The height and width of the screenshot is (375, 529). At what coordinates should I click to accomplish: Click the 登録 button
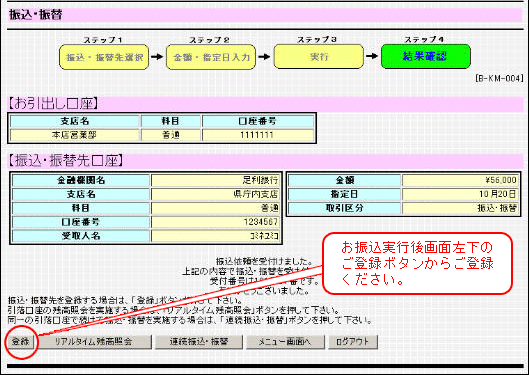coord(21,342)
